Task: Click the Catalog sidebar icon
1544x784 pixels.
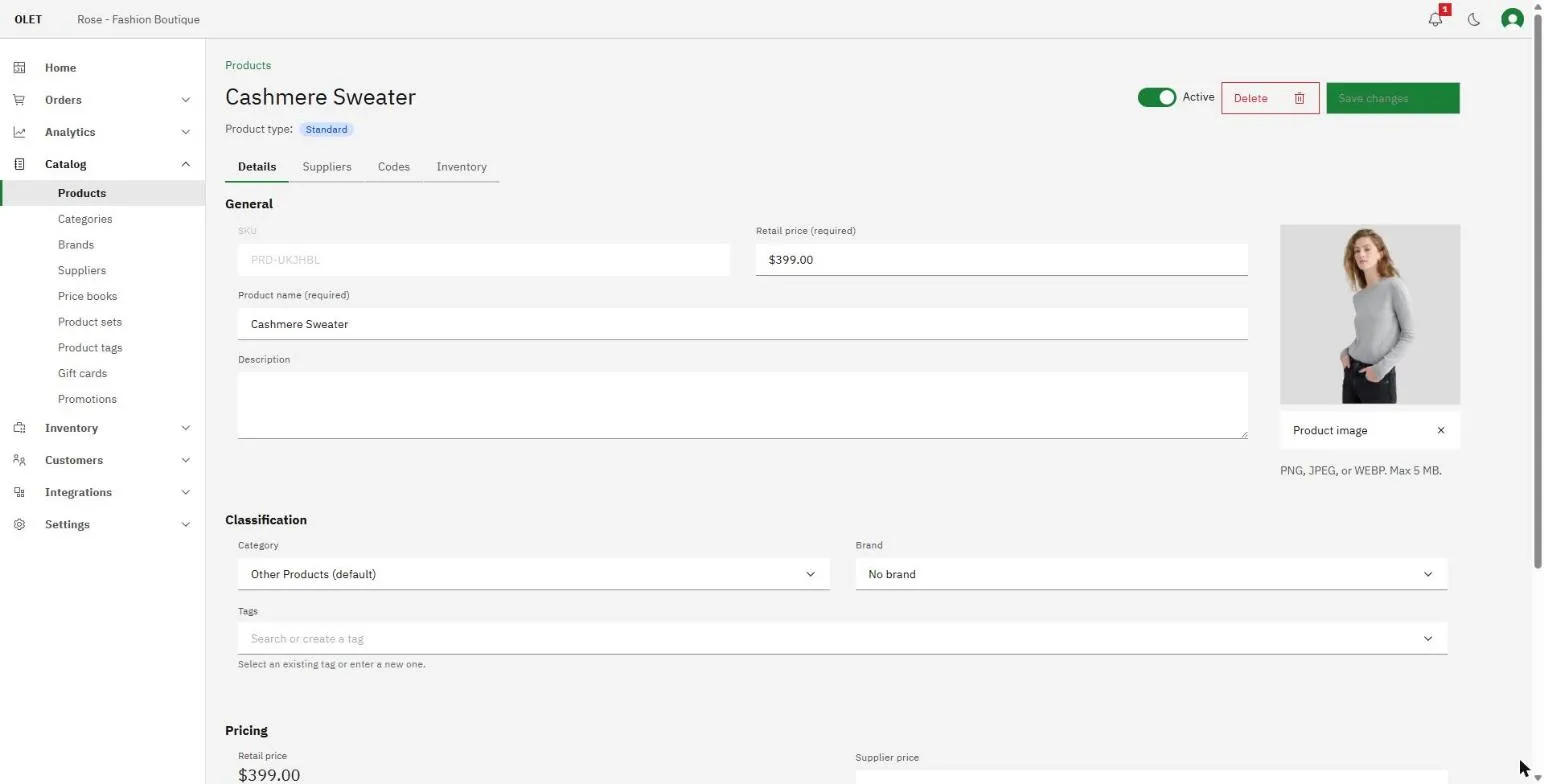Action: coord(19,164)
